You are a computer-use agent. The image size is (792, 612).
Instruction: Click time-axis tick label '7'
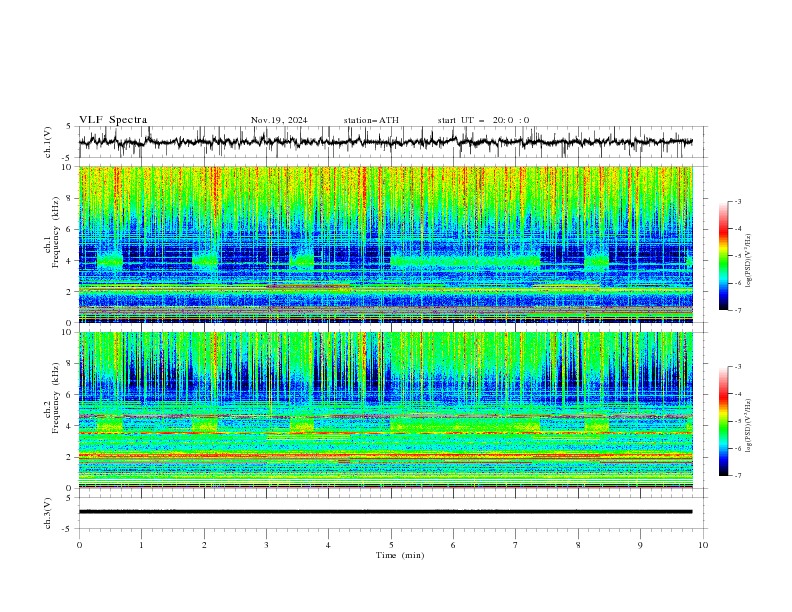point(516,545)
